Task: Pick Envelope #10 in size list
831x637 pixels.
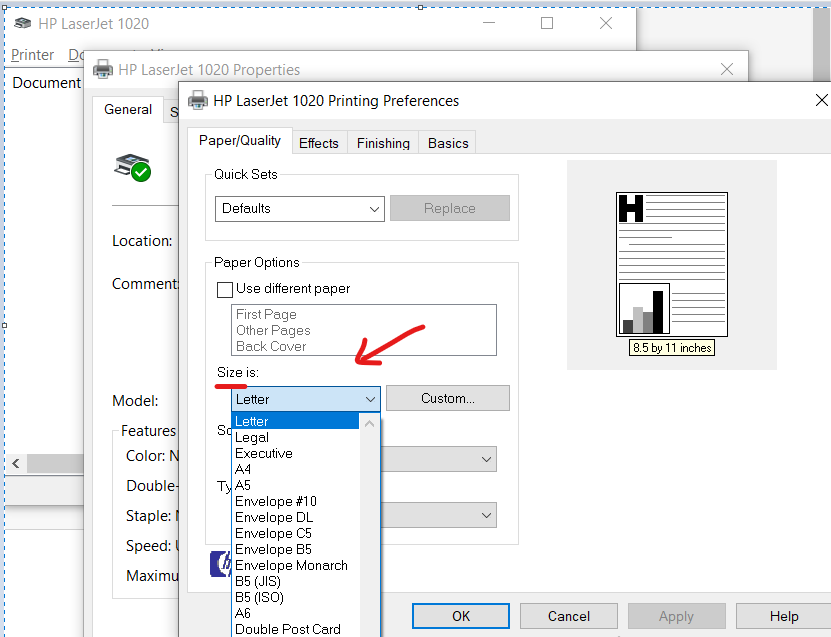Action: coord(275,501)
